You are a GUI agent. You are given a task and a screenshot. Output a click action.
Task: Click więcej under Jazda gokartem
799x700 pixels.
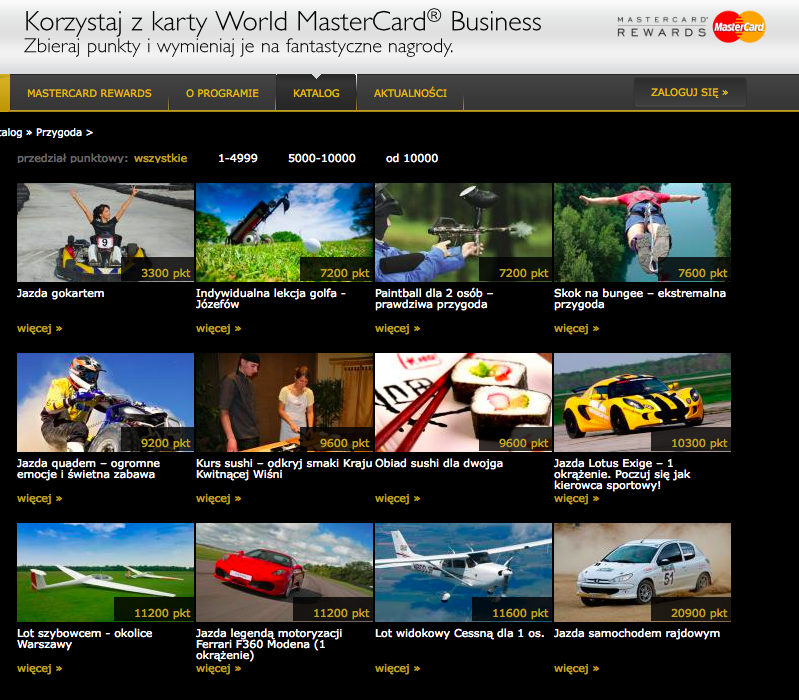[40, 329]
